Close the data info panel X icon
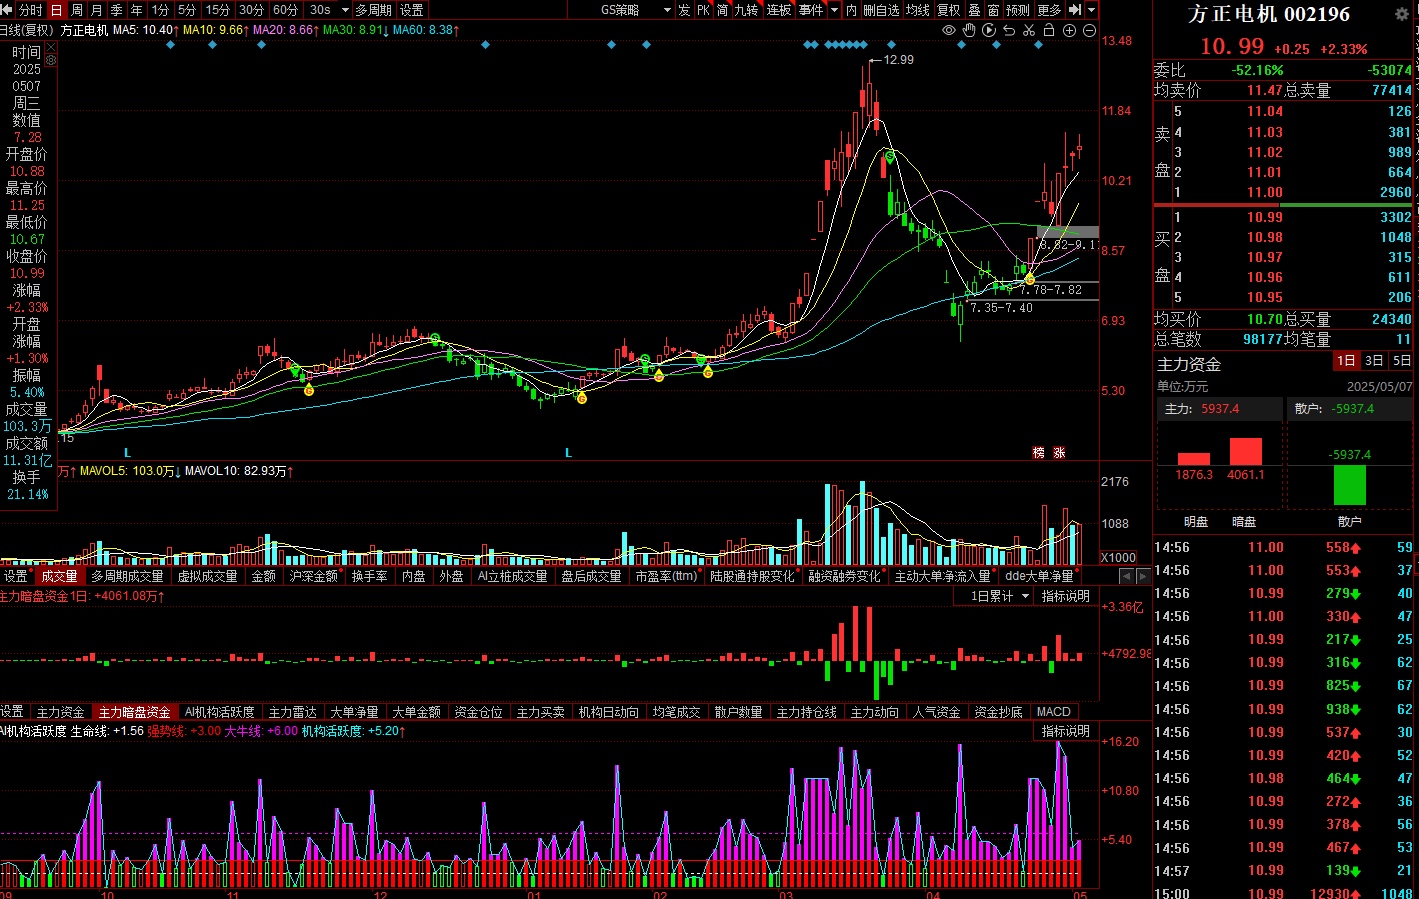This screenshot has height=899, width=1419. pyautogui.click(x=51, y=45)
